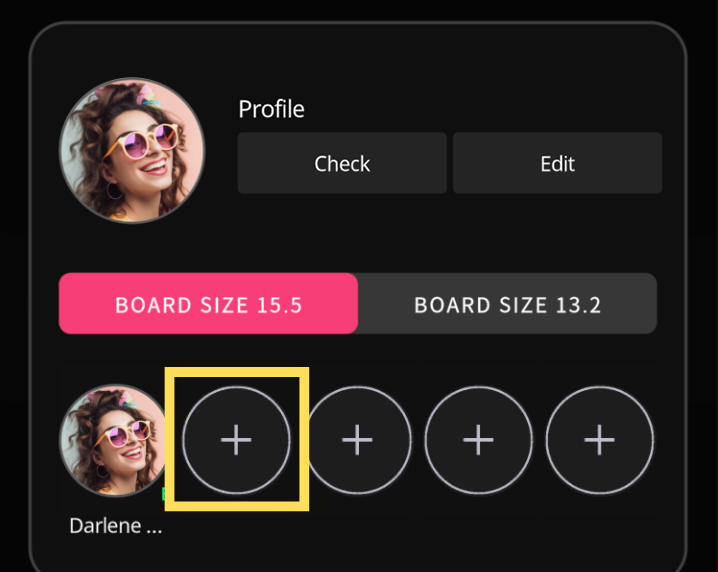Activate the pink board size segment
The image size is (718, 572).
point(208,304)
